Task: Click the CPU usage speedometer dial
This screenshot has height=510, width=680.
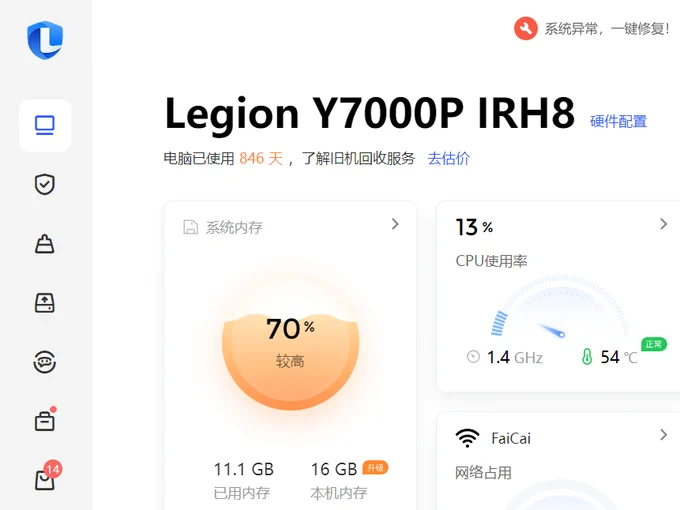Action: (559, 307)
